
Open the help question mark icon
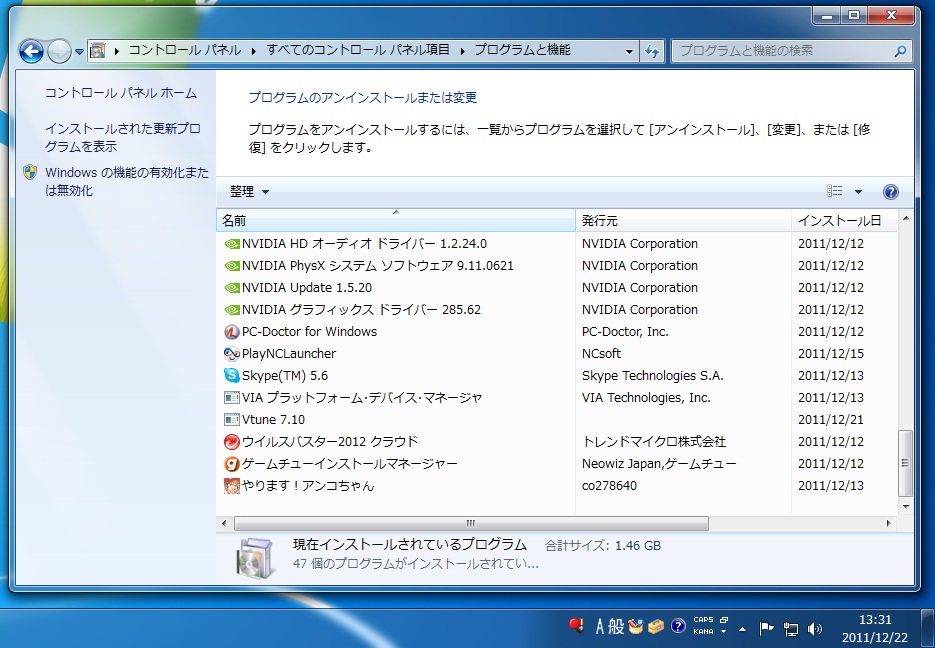point(891,192)
